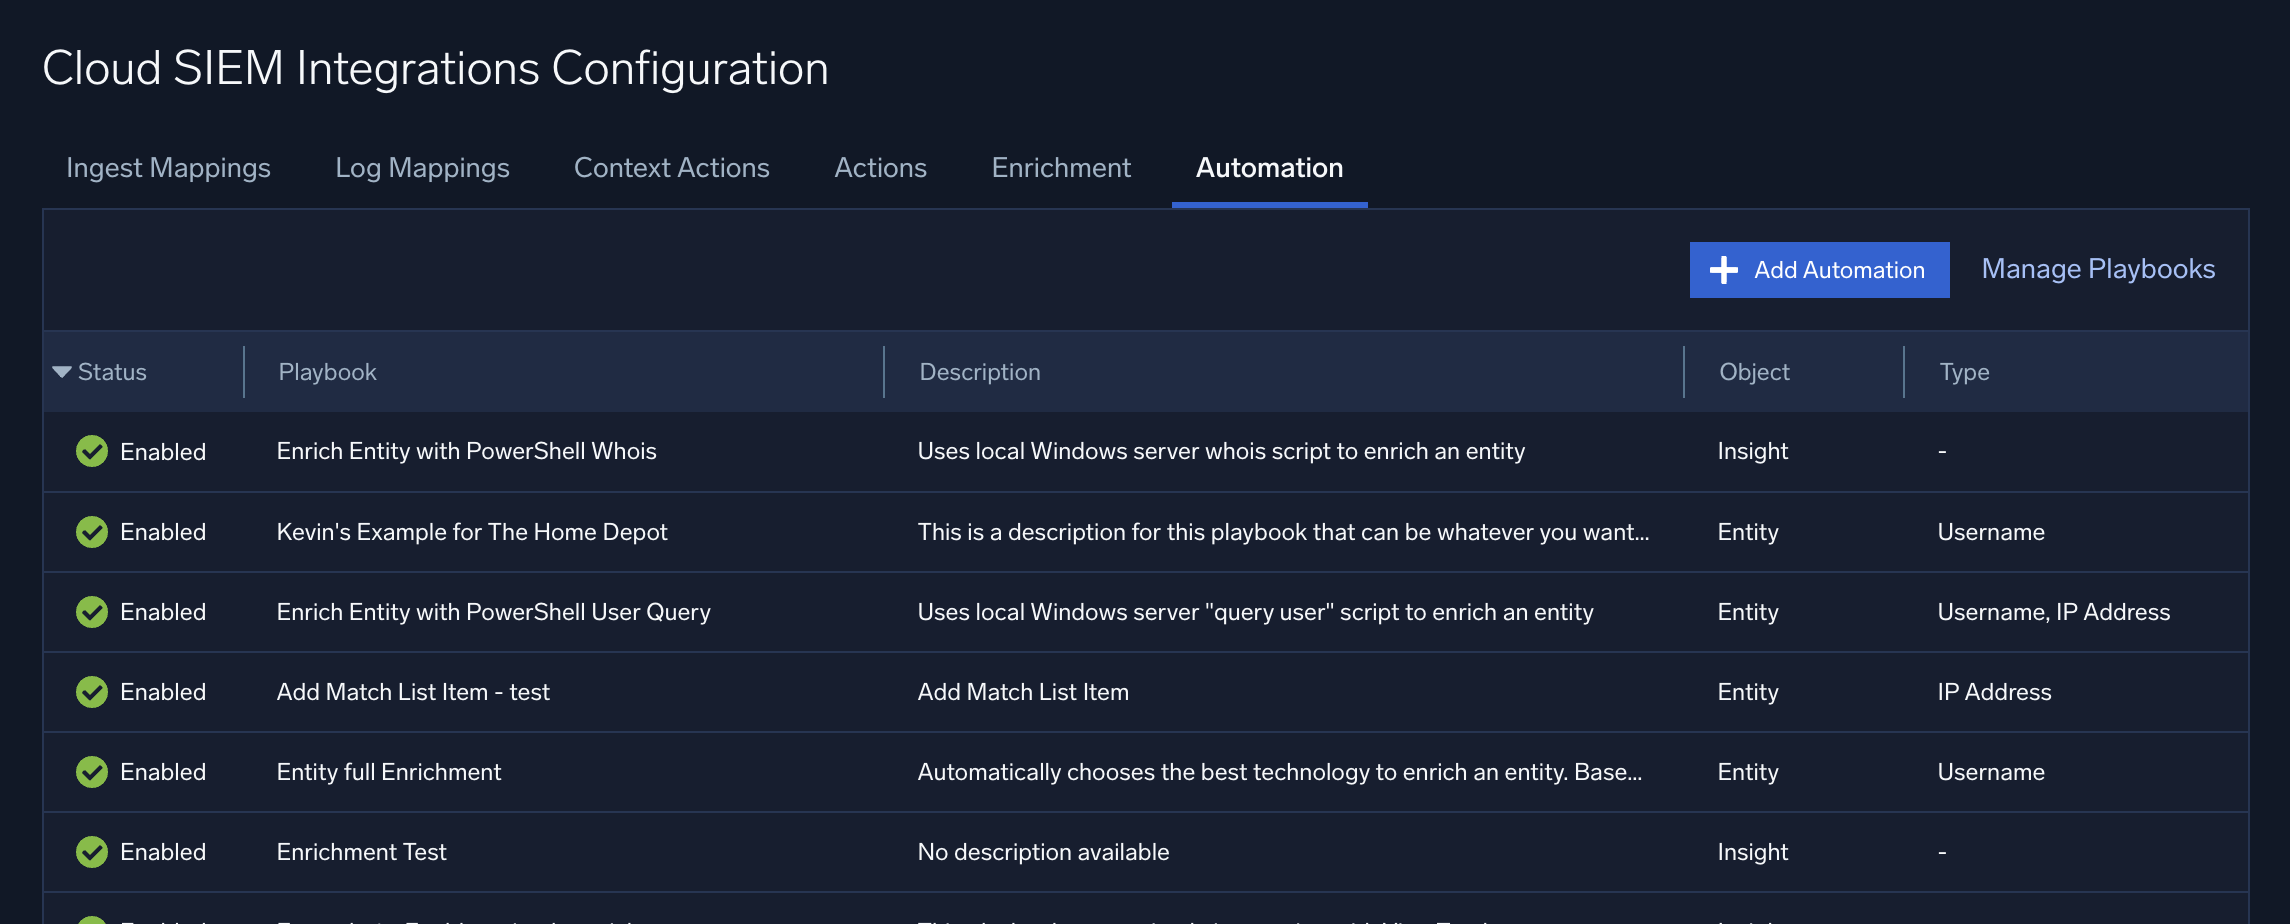Switch to the Context Actions tab
Viewport: 2290px width, 924px height.
tap(671, 168)
